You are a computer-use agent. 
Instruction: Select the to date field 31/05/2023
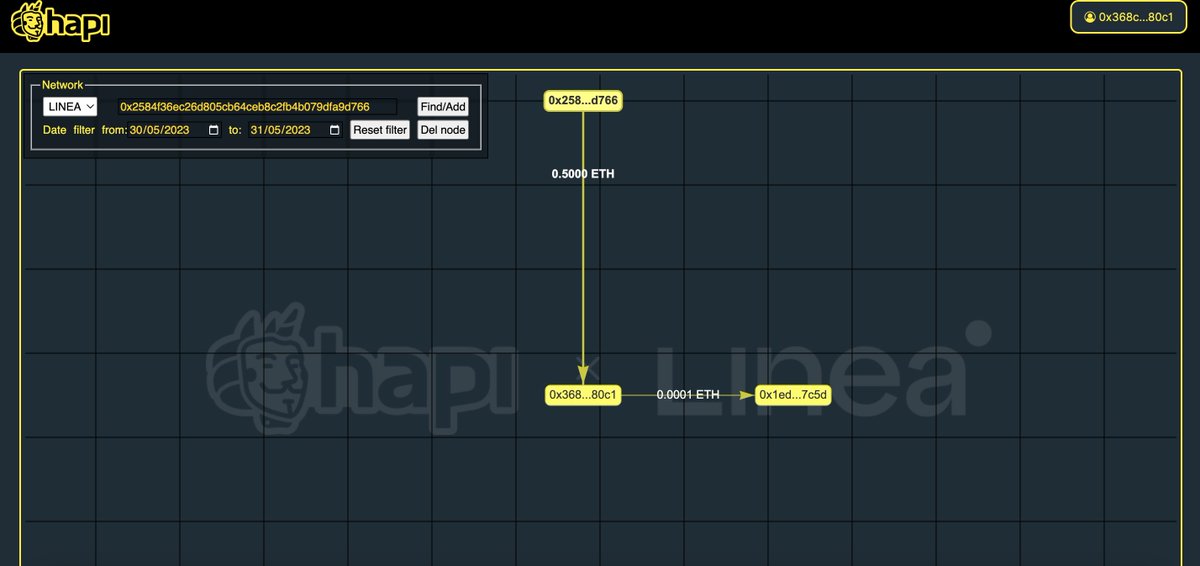[x=295, y=130]
